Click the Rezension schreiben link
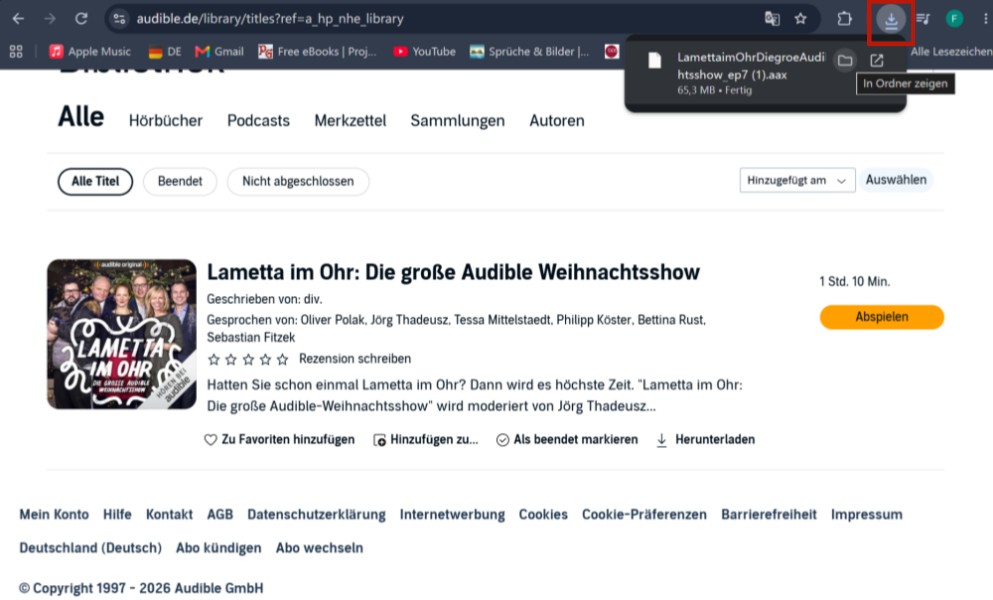993x600 pixels. click(355, 359)
